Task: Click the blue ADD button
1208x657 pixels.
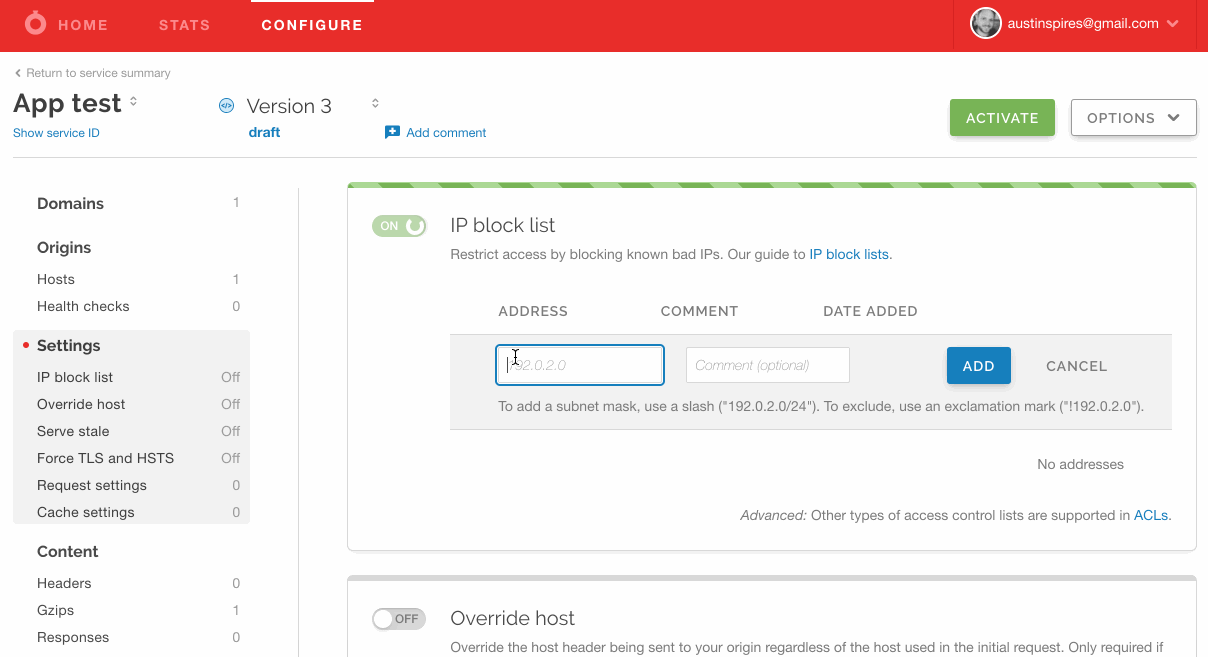Action: coord(978,366)
